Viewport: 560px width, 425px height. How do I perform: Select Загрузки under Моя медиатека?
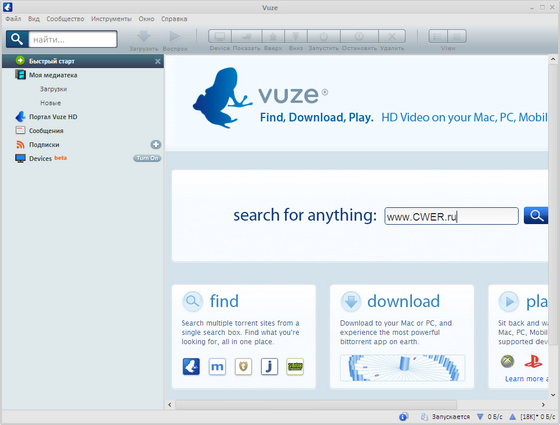[x=53, y=89]
